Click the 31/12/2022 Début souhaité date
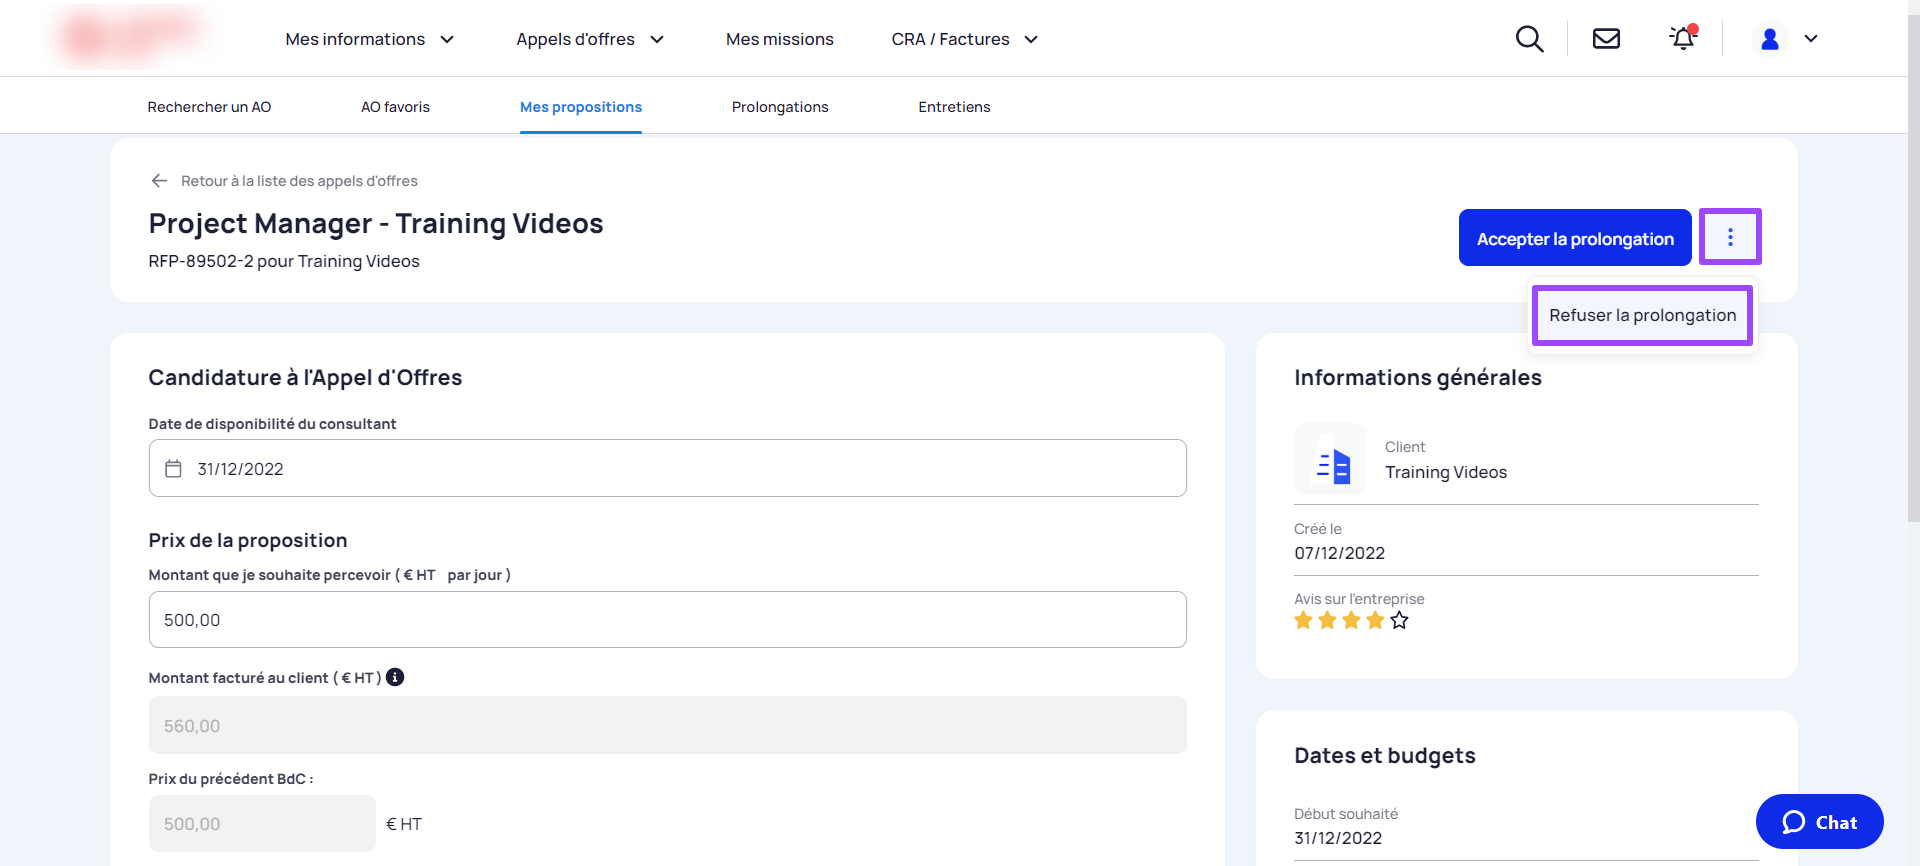 pos(1338,838)
